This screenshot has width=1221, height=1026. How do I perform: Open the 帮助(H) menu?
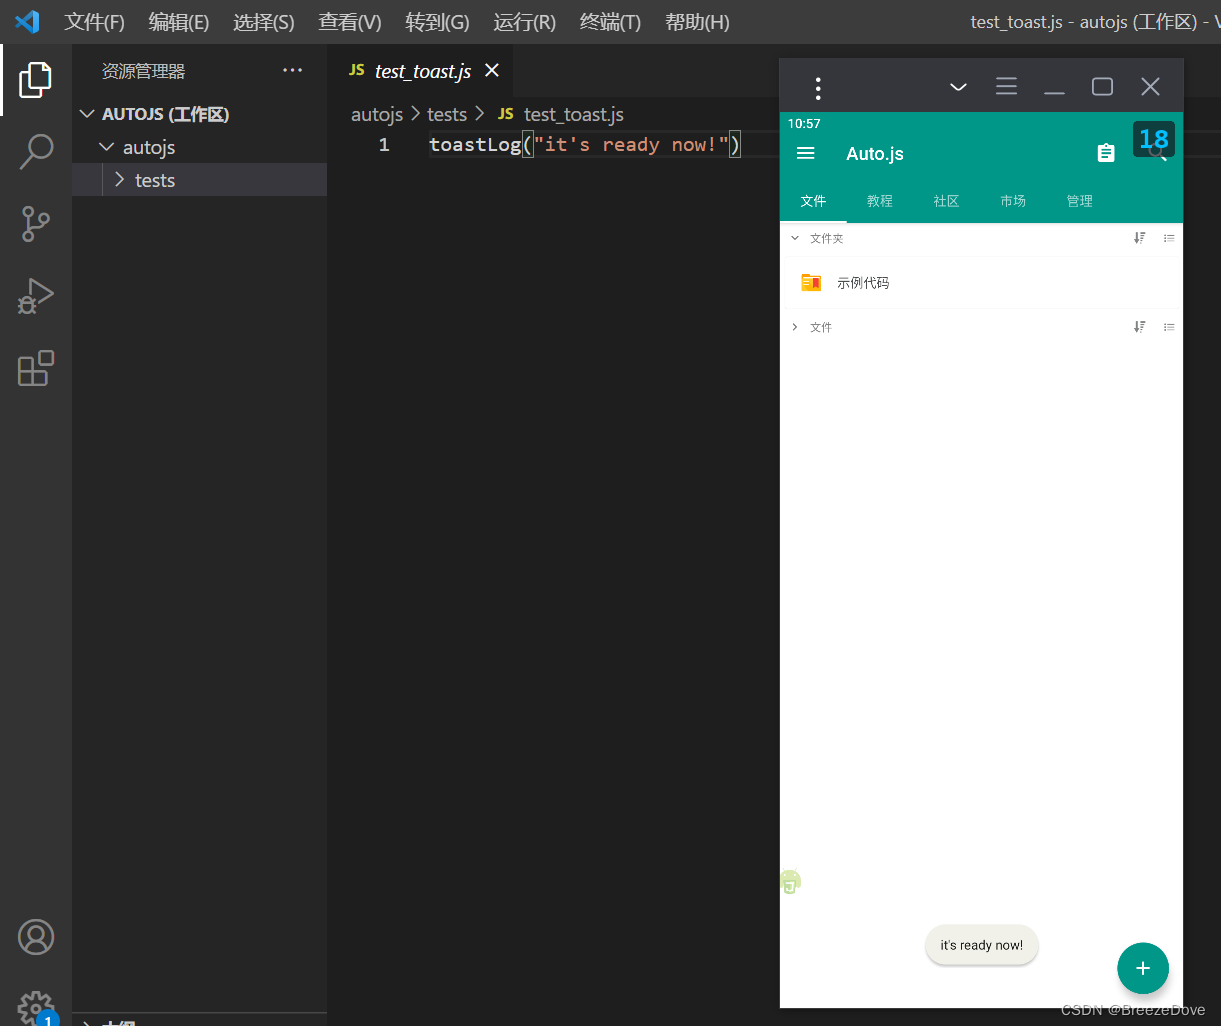(697, 22)
